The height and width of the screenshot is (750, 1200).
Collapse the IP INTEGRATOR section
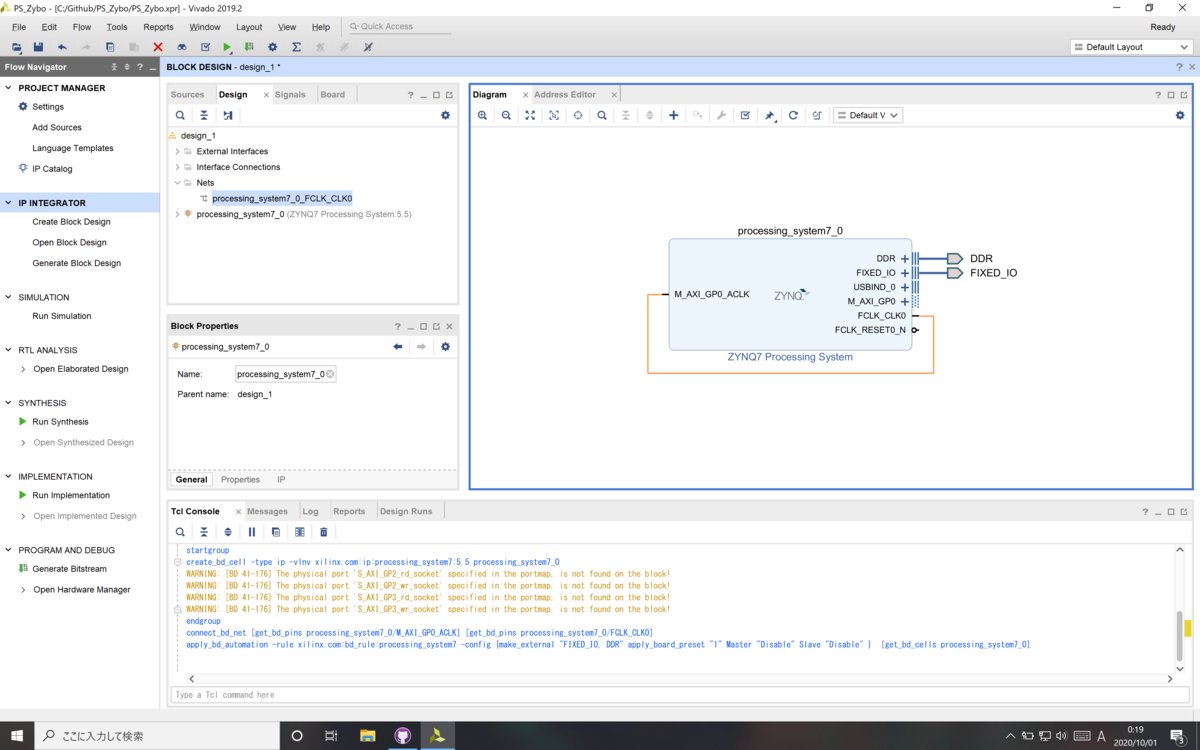[x=9, y=203]
